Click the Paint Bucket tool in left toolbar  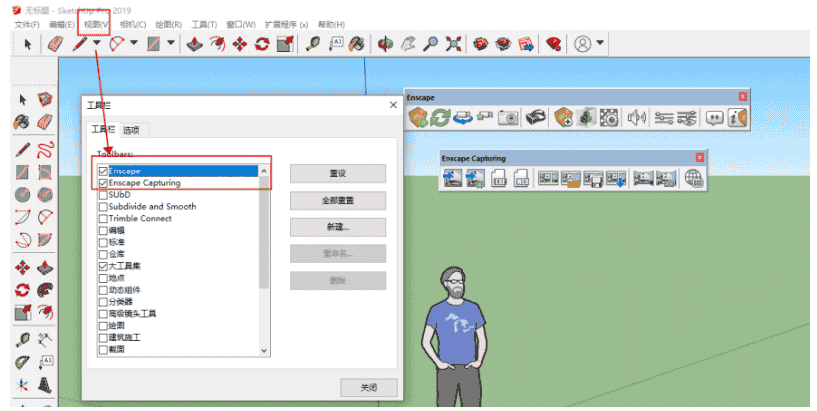tap(21, 121)
